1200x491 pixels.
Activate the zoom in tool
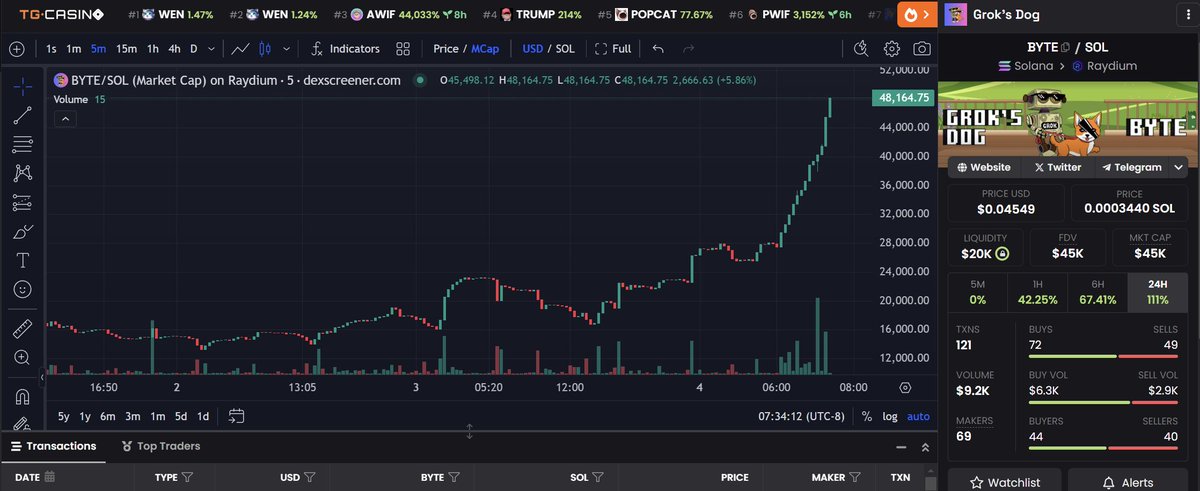(22, 357)
